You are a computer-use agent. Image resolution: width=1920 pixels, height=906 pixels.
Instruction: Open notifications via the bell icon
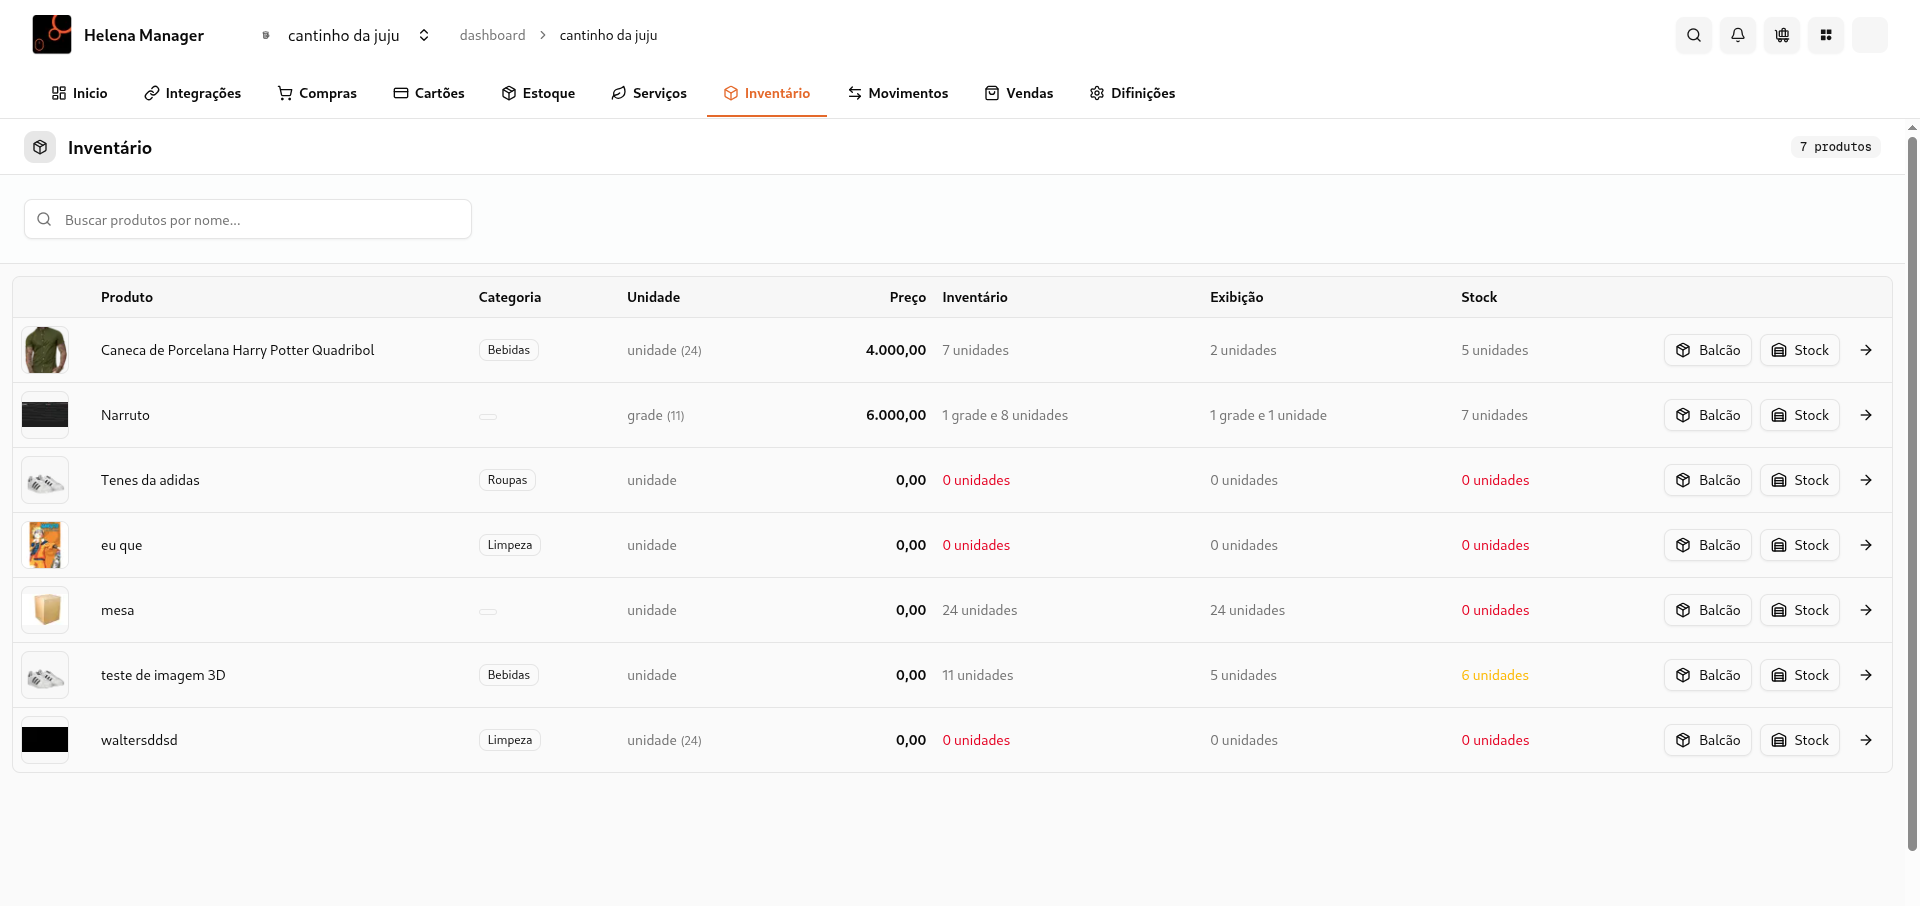1737,35
